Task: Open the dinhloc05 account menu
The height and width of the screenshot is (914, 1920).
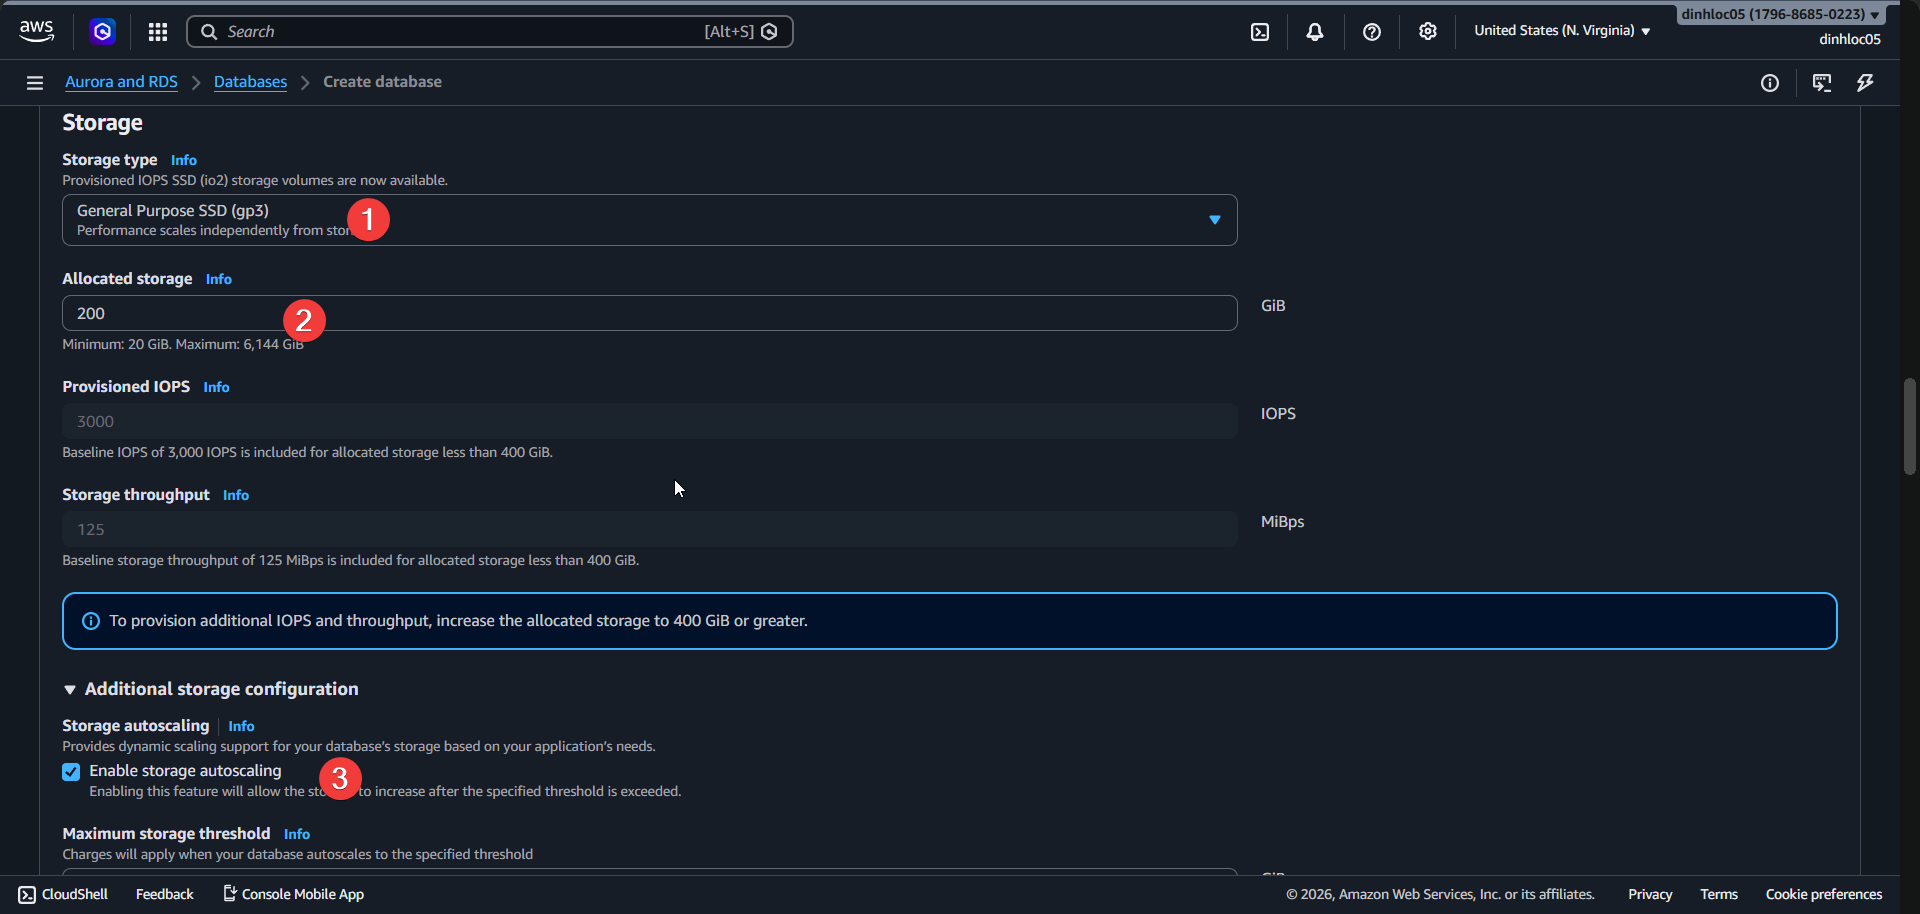Action: (x=1780, y=14)
